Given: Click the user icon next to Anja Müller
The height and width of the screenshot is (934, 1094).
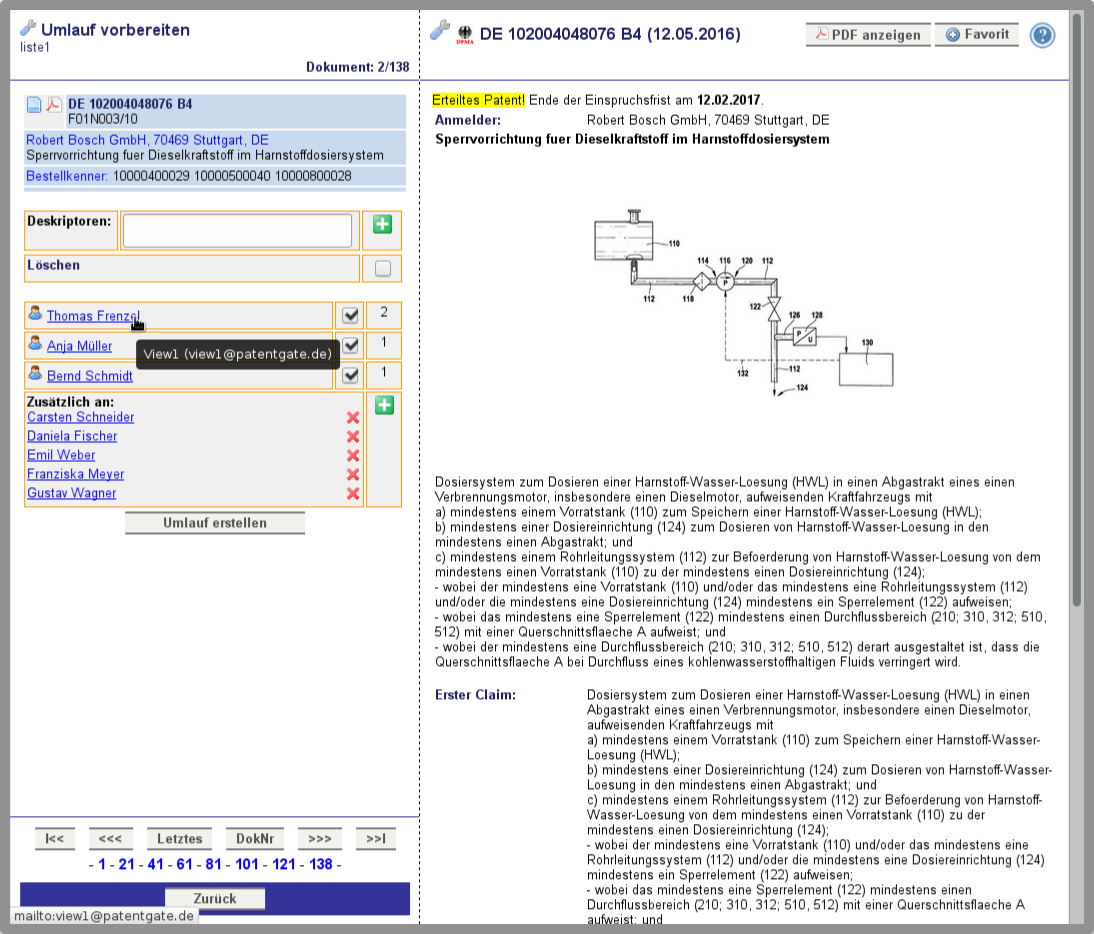Looking at the screenshot, I should 35,343.
